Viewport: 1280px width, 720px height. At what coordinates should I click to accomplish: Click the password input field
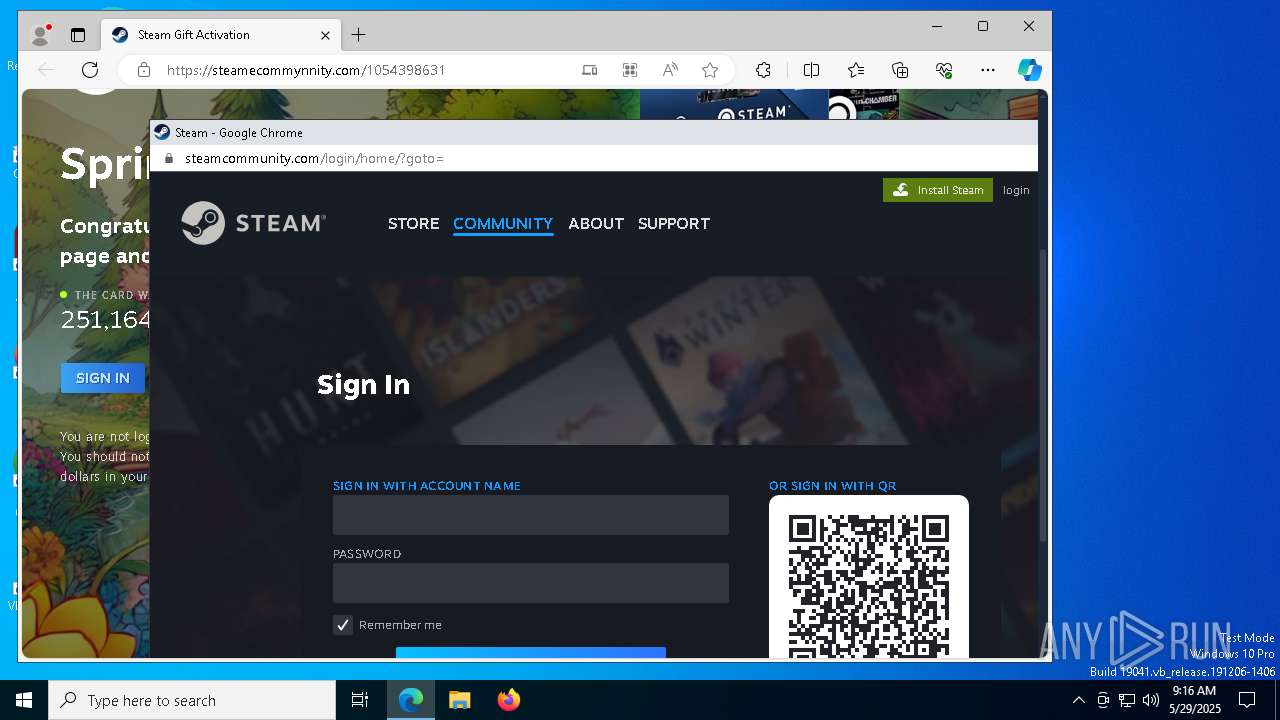[531, 583]
